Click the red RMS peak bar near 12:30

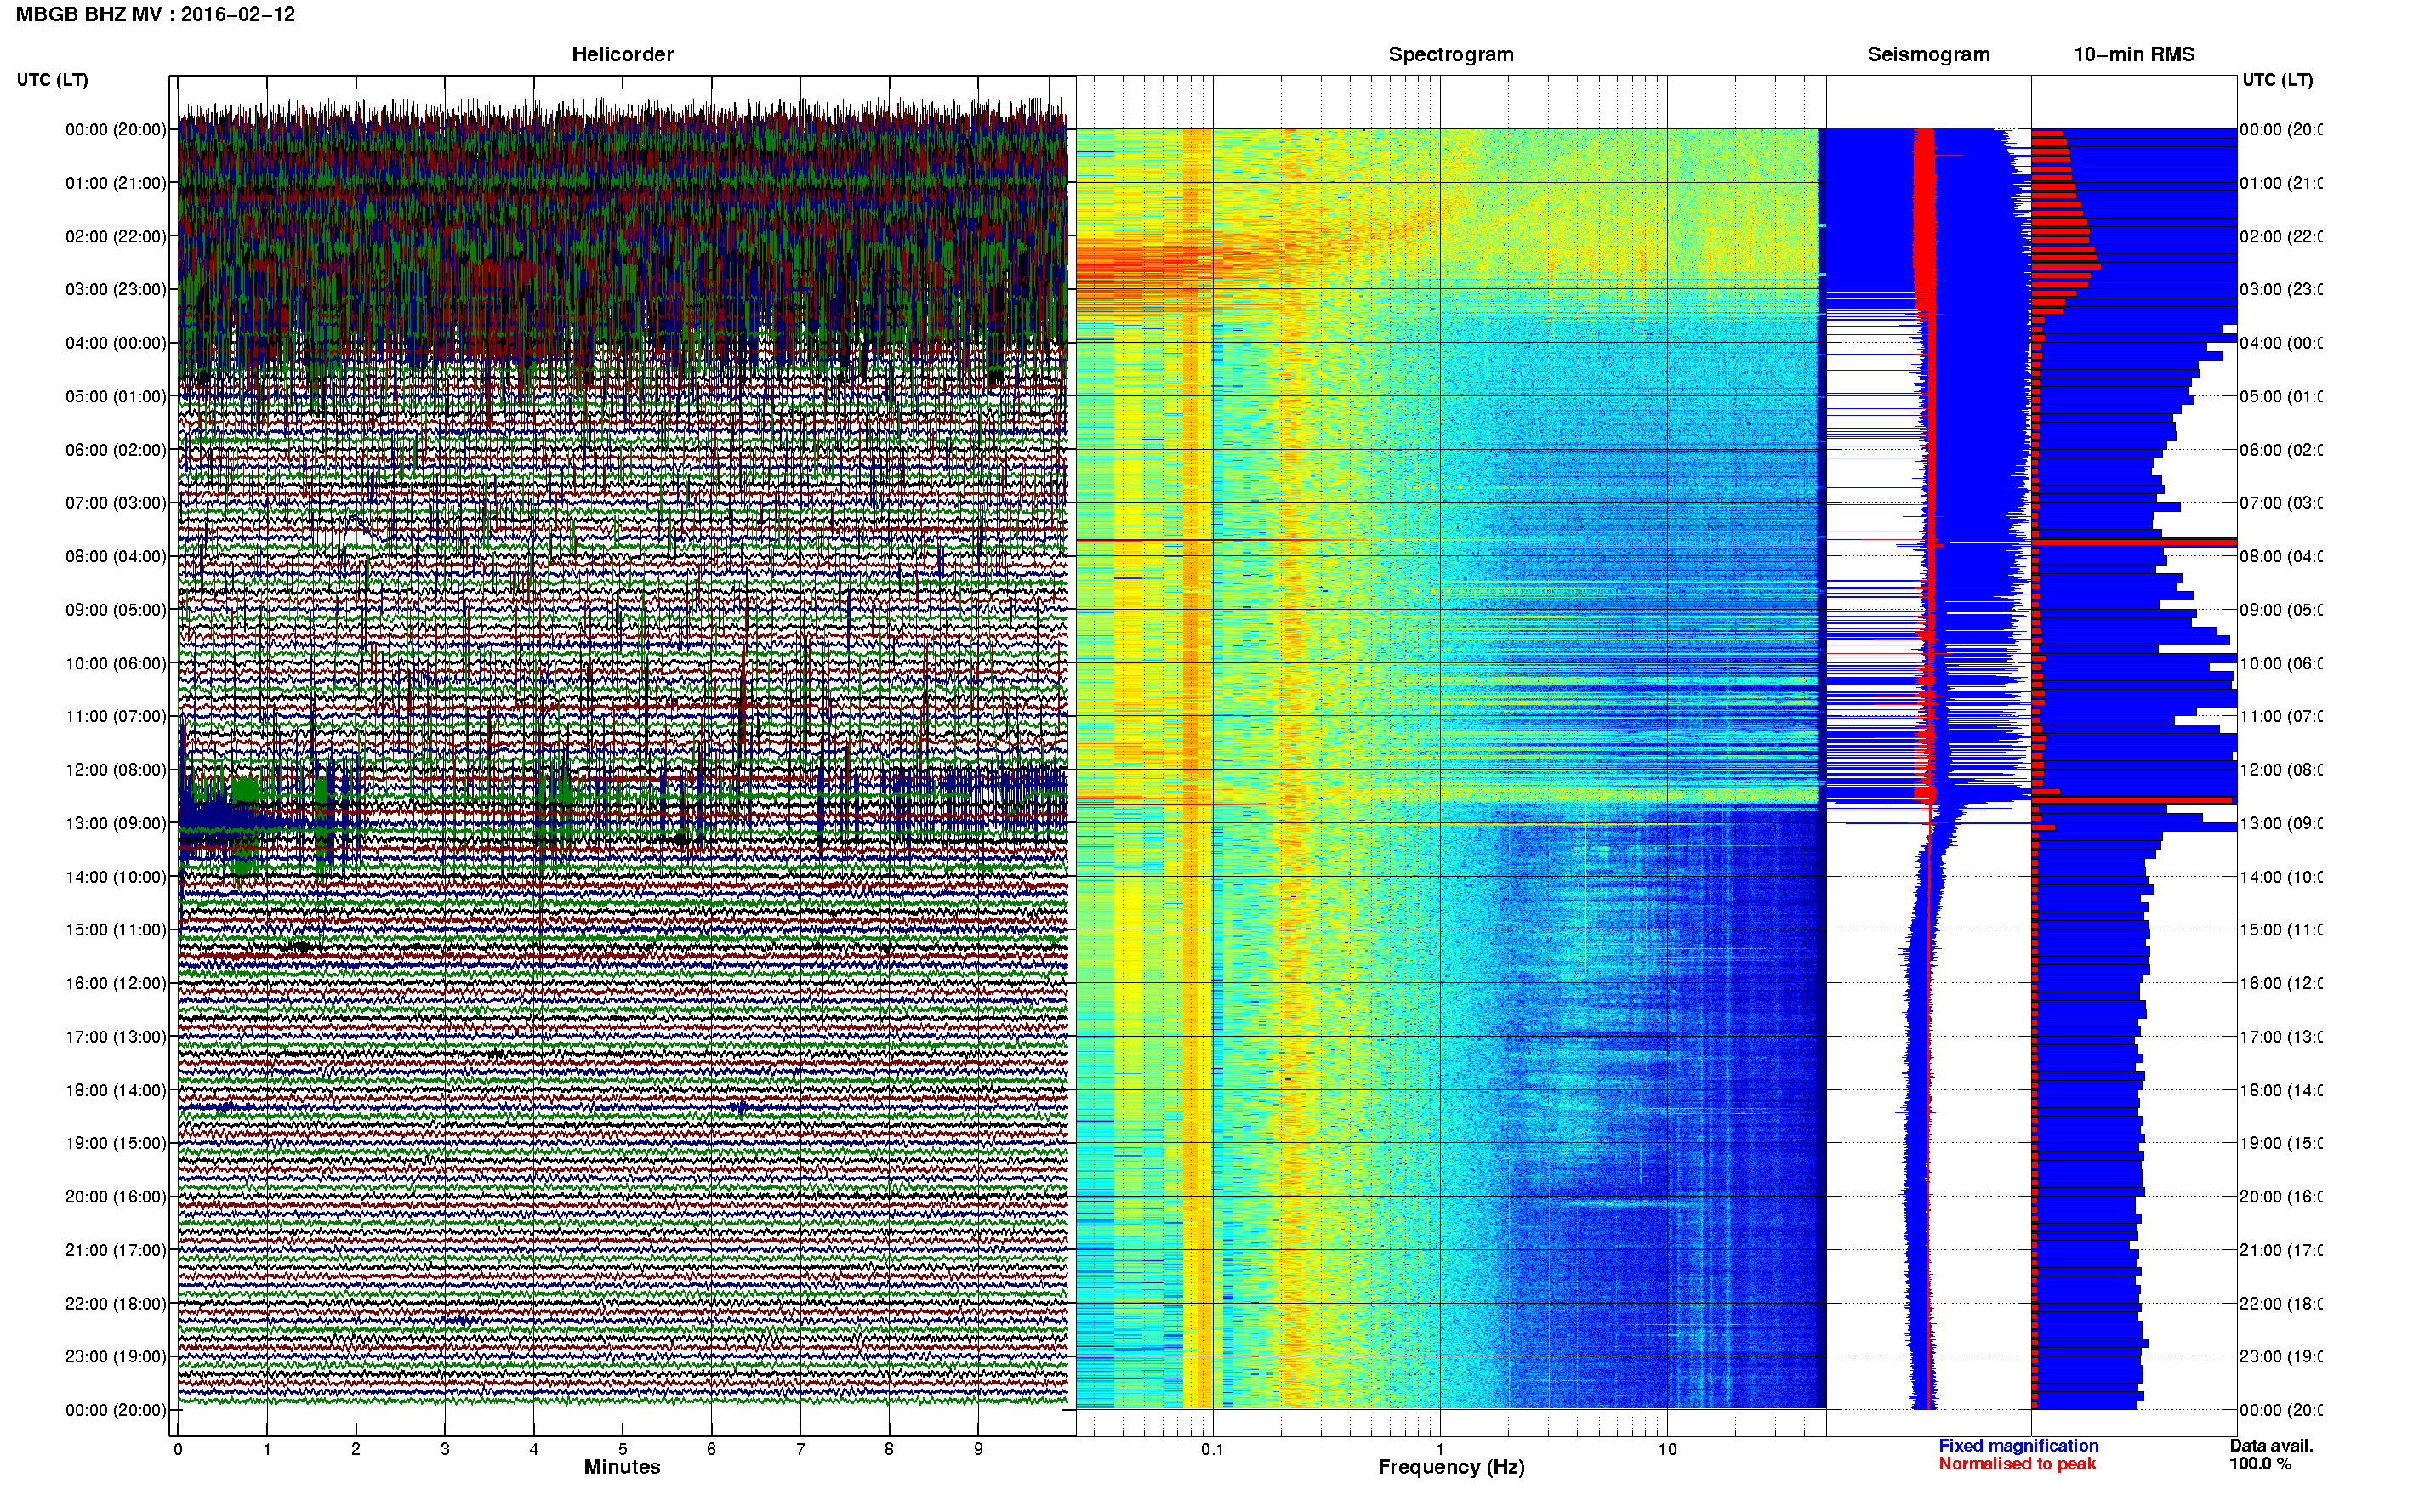pos(2133,800)
